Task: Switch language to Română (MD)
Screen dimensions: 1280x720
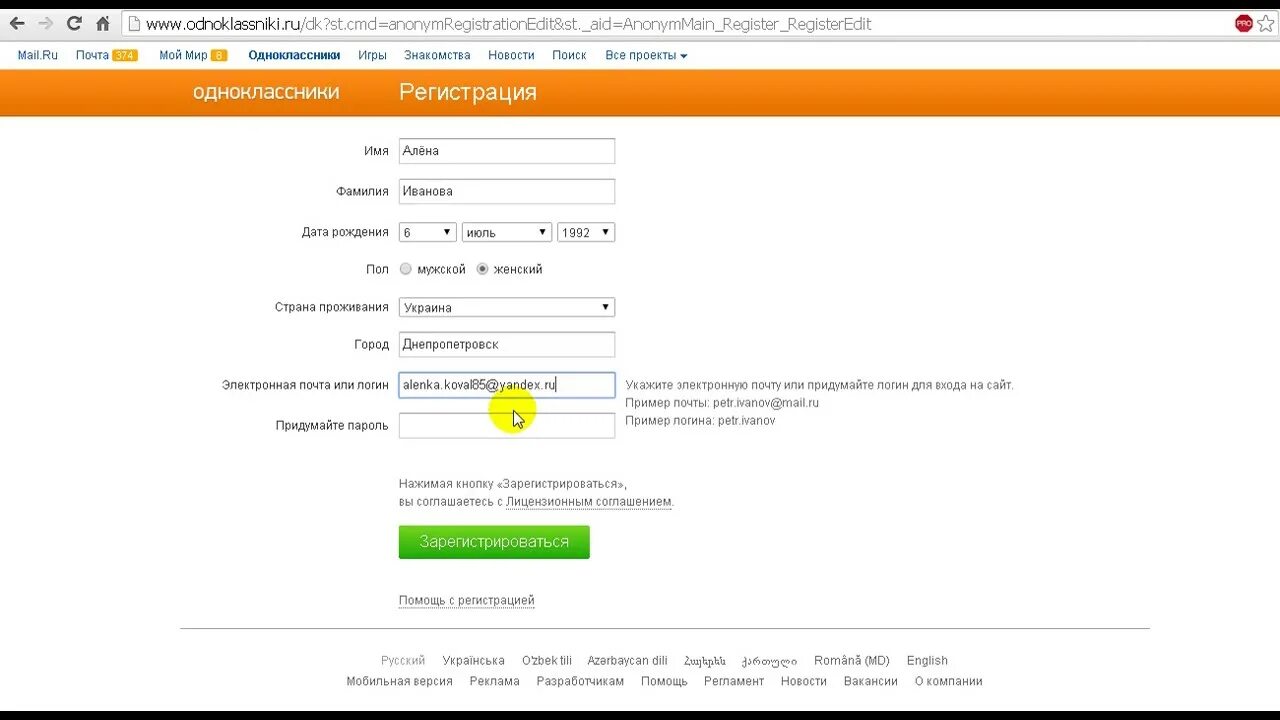Action: 852,660
